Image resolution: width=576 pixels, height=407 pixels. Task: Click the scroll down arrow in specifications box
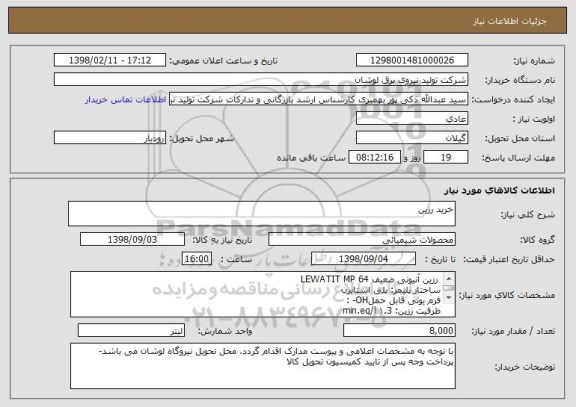449,298
